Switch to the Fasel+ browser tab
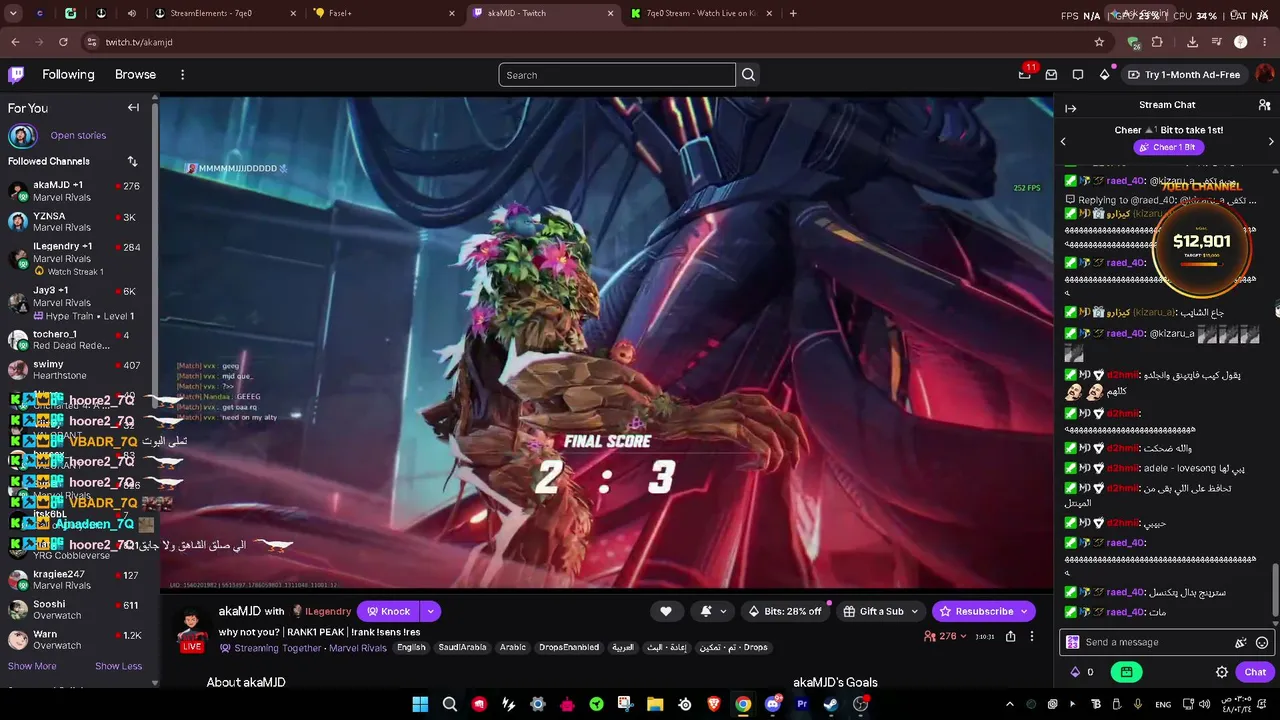This screenshot has height=720, width=1280. coord(385,13)
